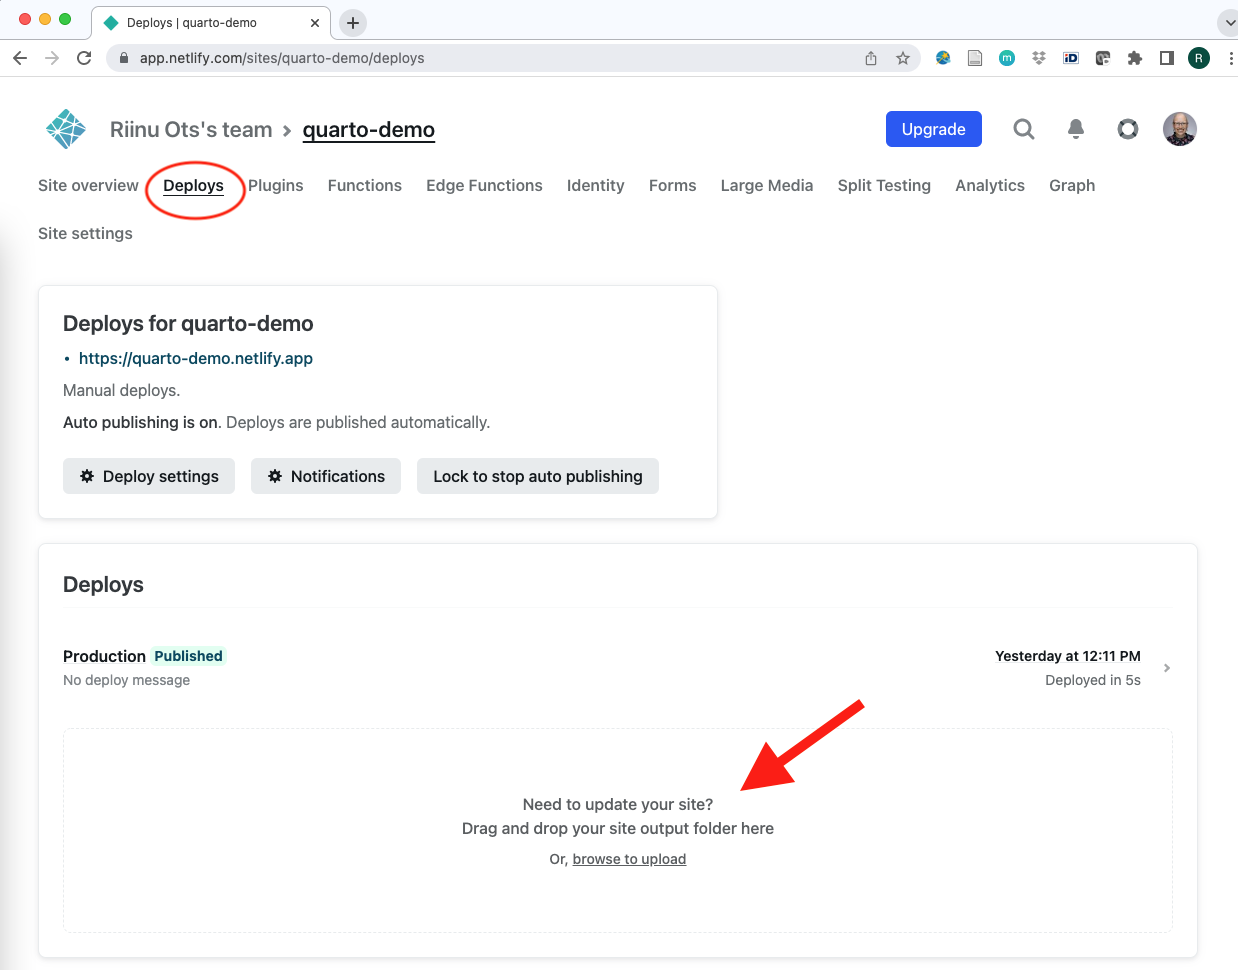
Task: Click the 'No deploy message' text
Action: (126, 680)
